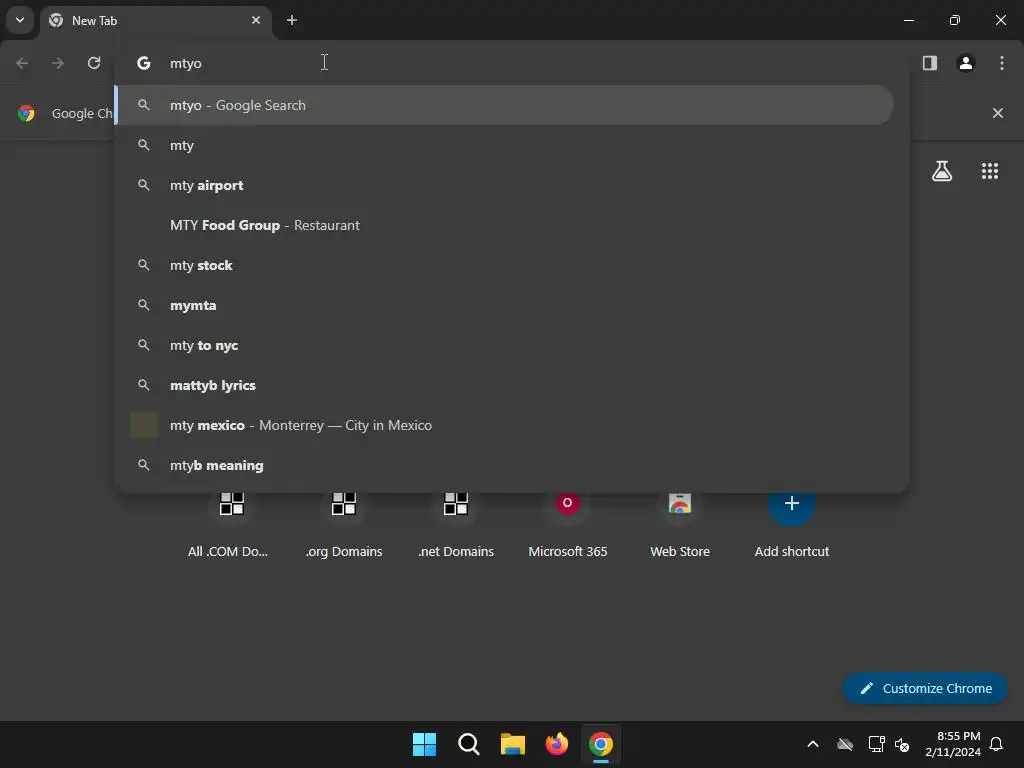Open File Explorer from taskbar
The image size is (1024, 768).
tap(513, 744)
